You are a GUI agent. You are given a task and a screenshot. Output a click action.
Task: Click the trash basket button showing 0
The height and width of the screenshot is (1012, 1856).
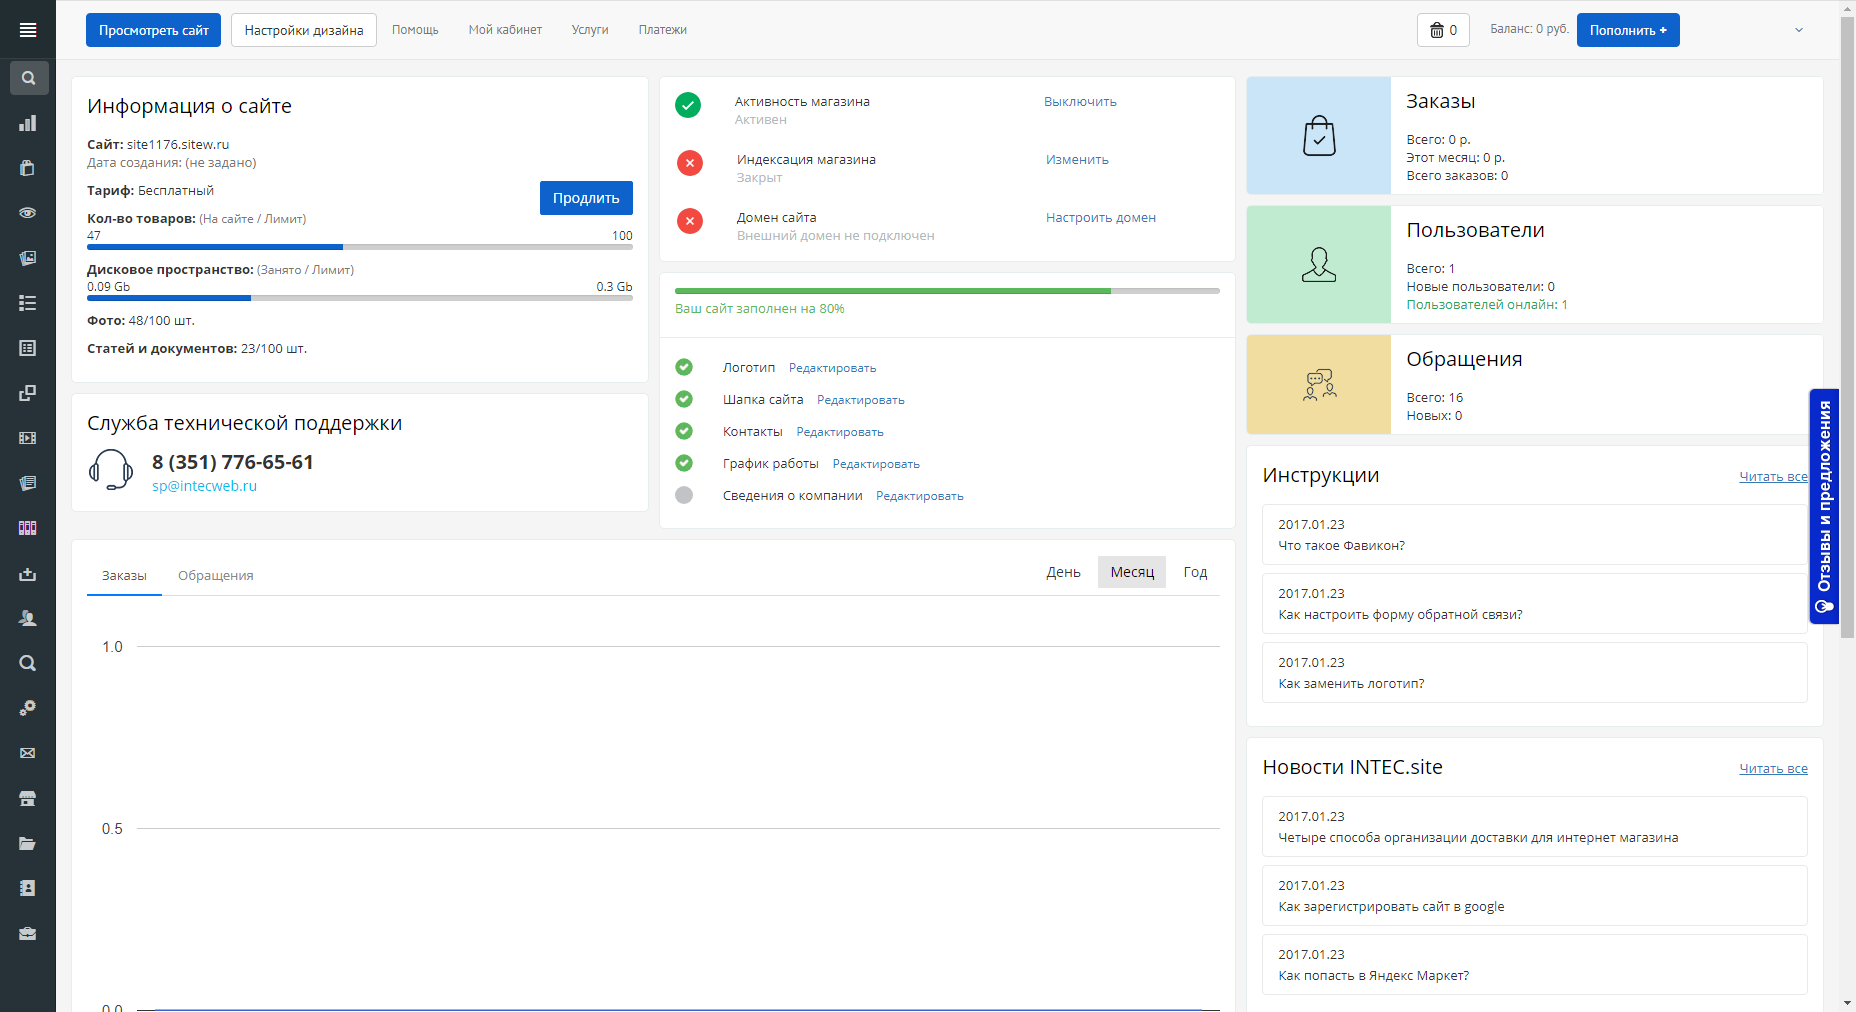(x=1442, y=30)
